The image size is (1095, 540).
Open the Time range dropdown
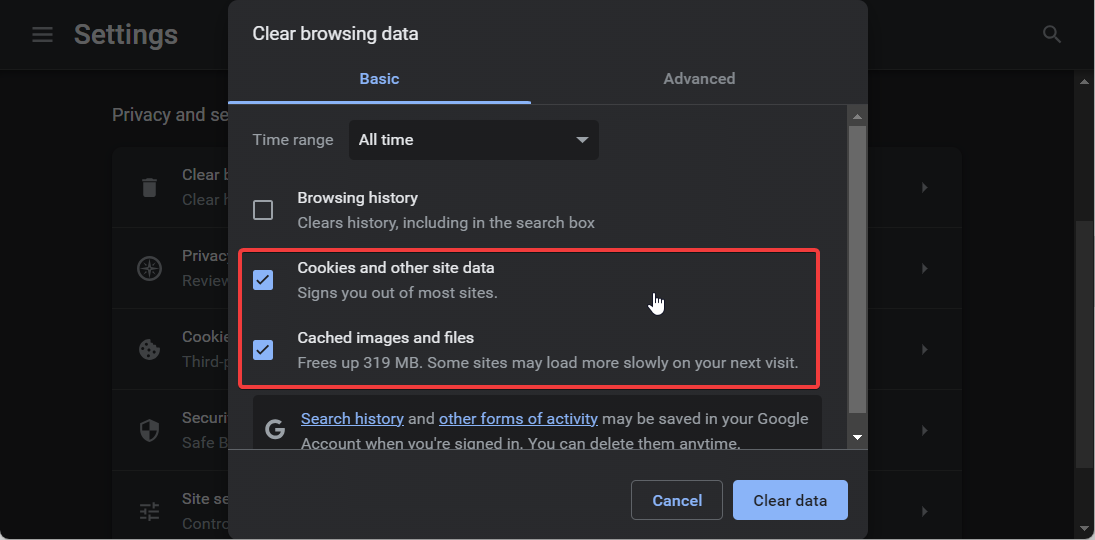473,140
